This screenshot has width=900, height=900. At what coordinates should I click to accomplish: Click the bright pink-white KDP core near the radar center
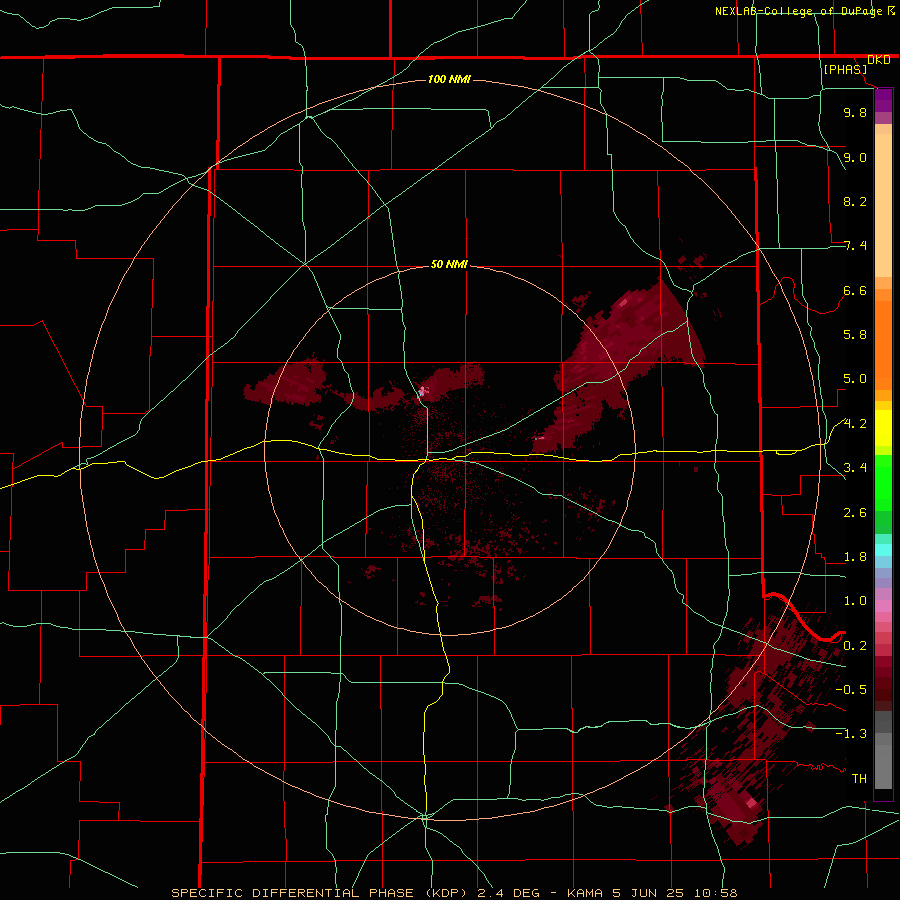pos(423,391)
